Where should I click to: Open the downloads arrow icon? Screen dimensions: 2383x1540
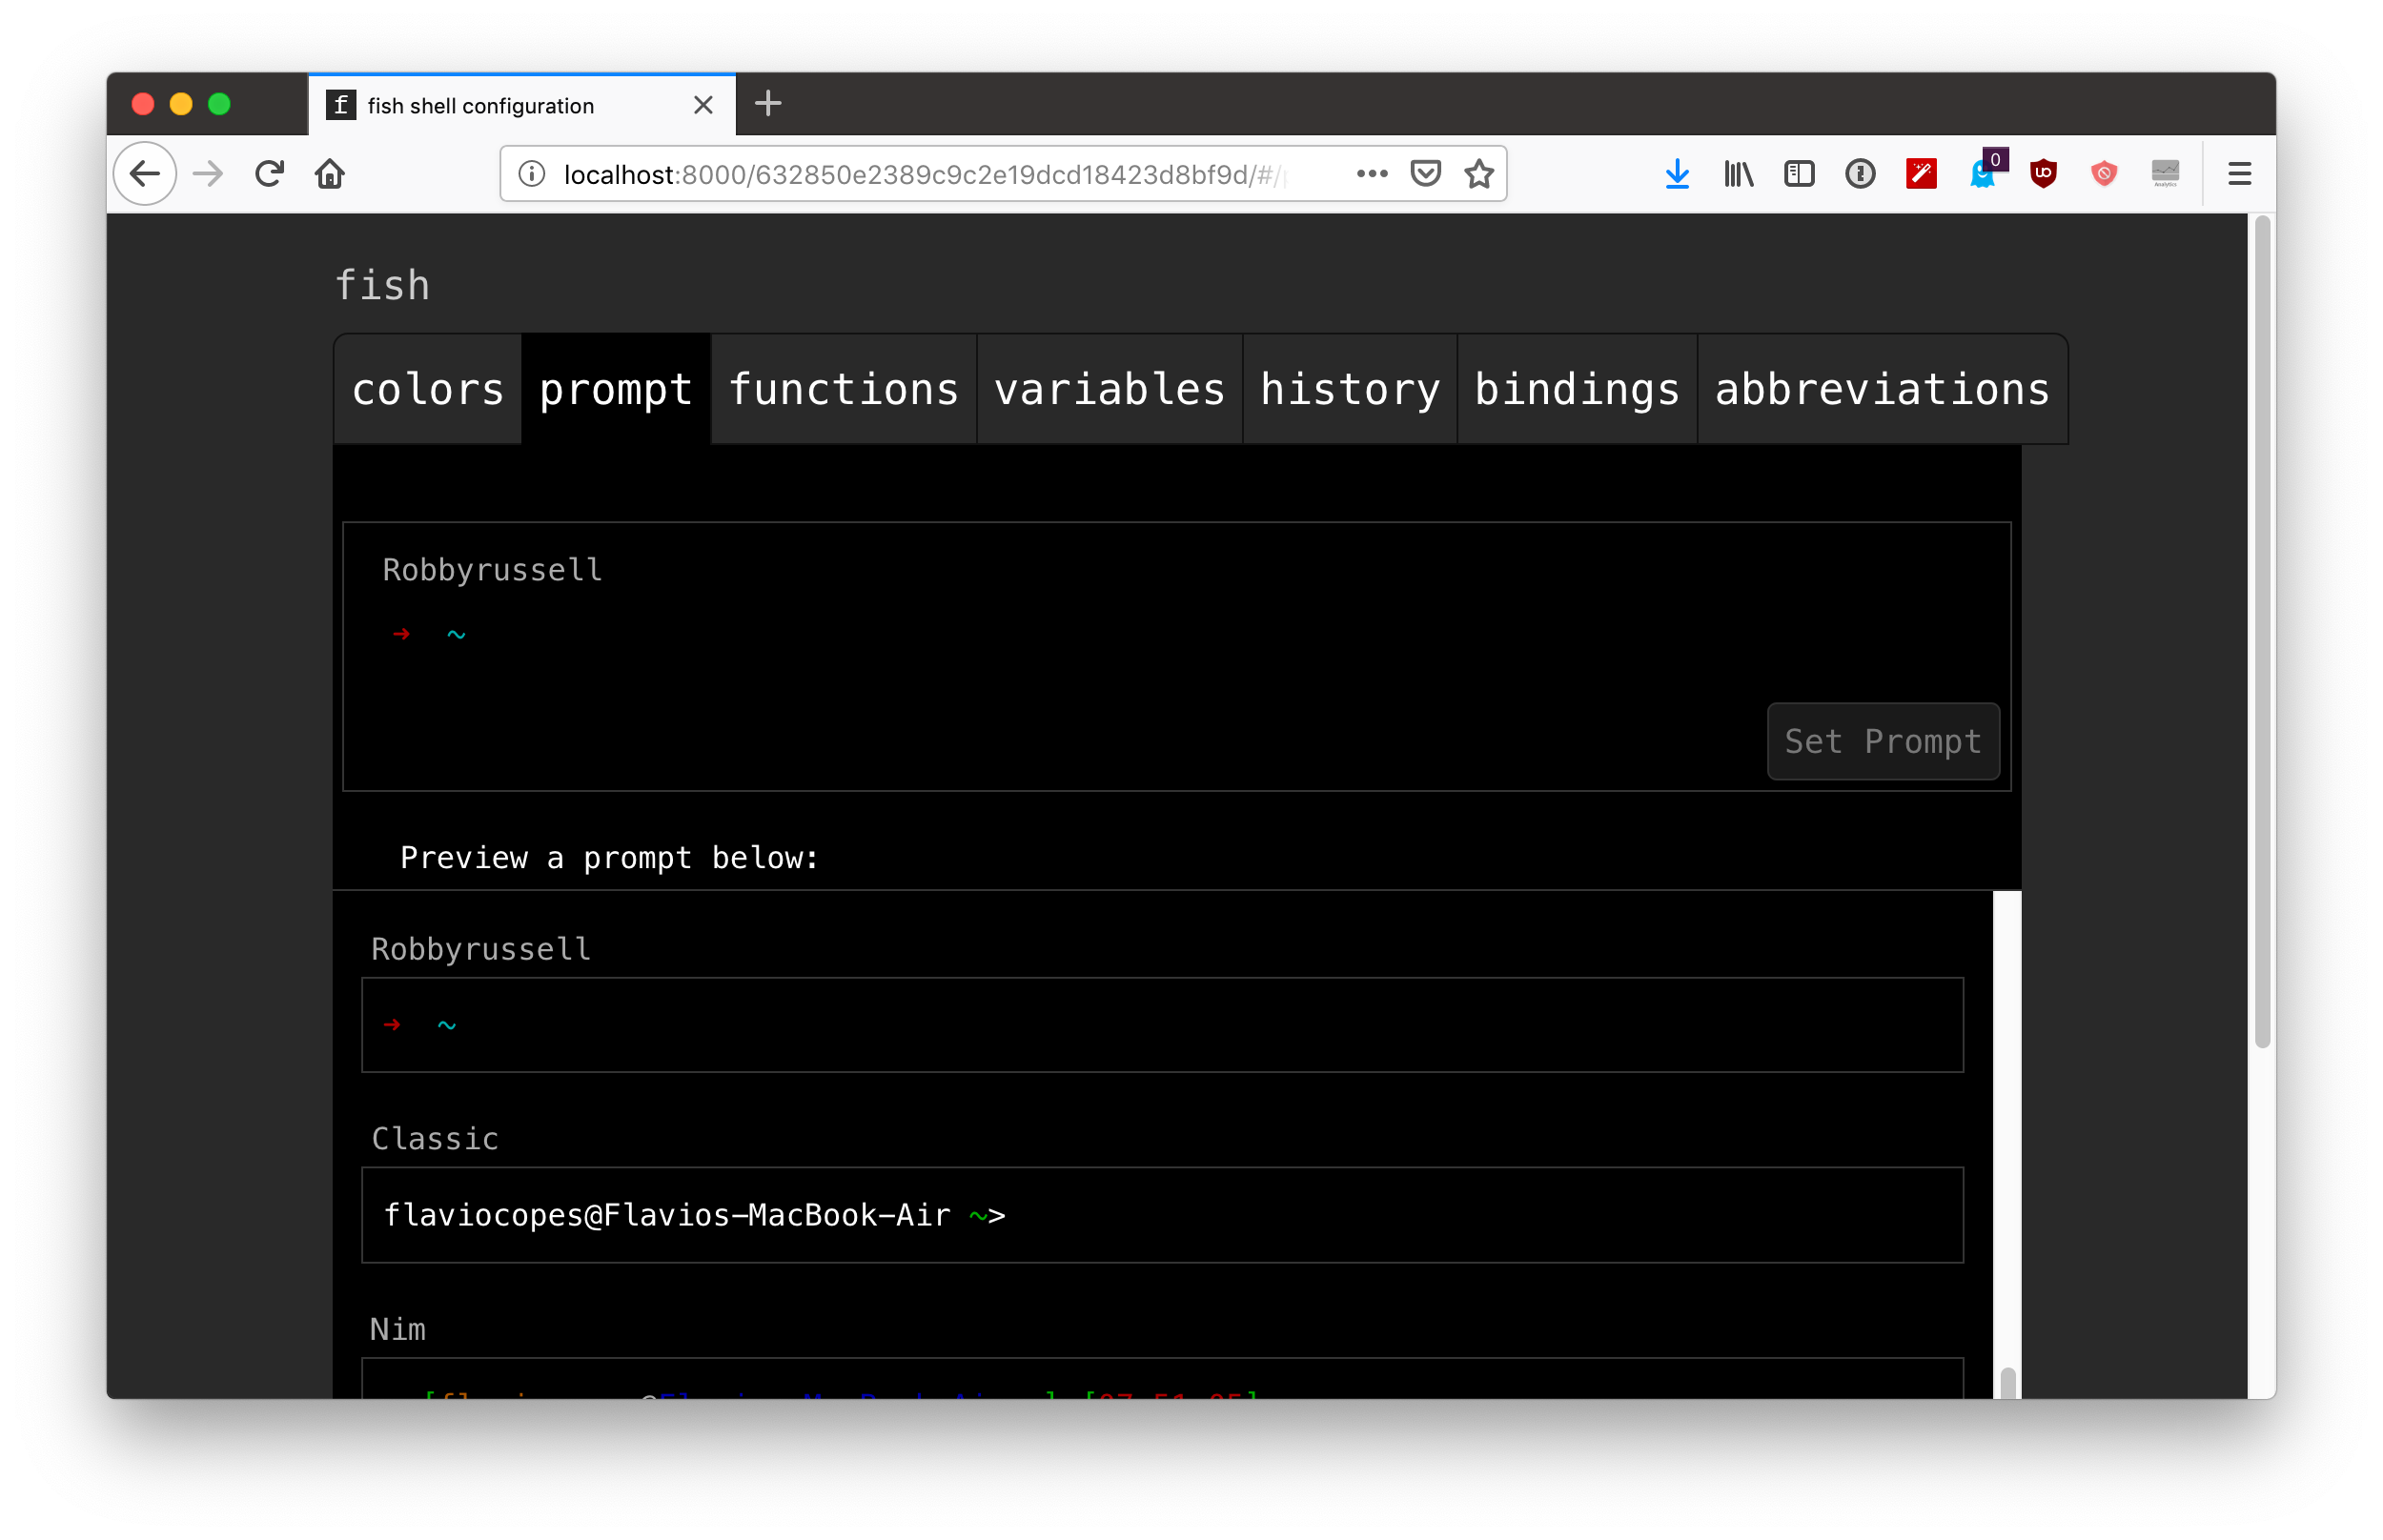point(1677,174)
